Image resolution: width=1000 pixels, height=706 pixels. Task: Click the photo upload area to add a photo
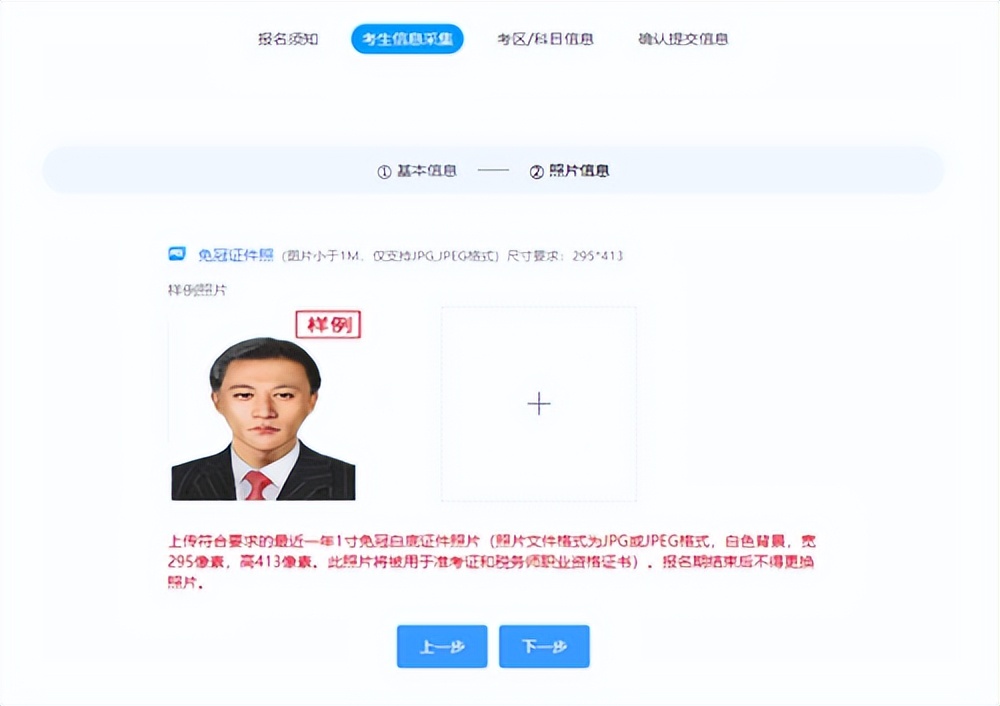tap(539, 404)
